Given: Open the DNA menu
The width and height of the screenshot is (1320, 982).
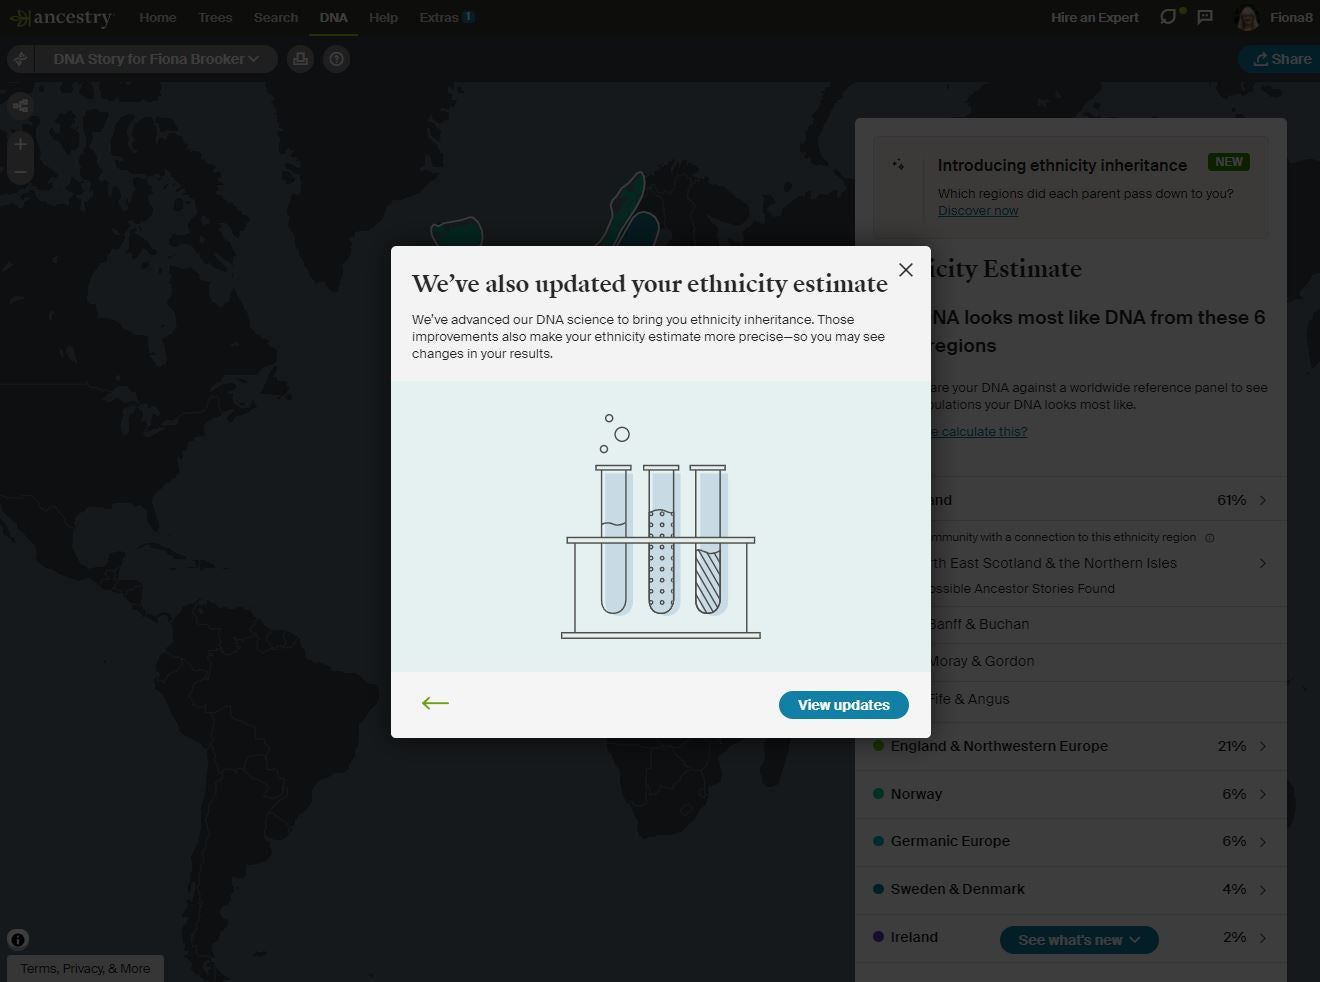Looking at the screenshot, I should (334, 17).
